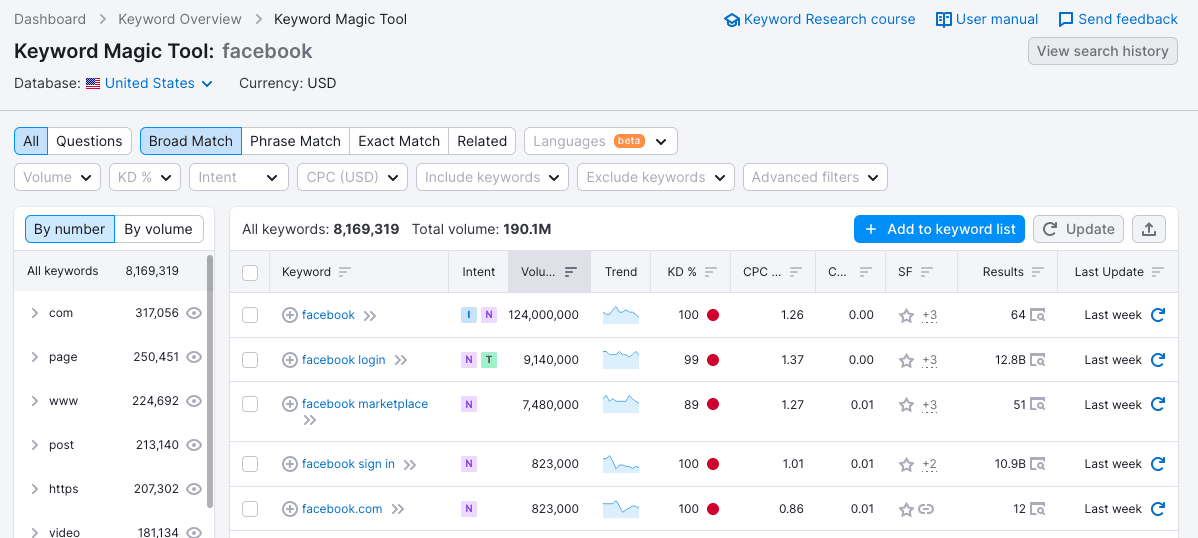Image resolution: width=1198 pixels, height=538 pixels.
Task: Switch grouping to By volume
Action: (x=159, y=229)
